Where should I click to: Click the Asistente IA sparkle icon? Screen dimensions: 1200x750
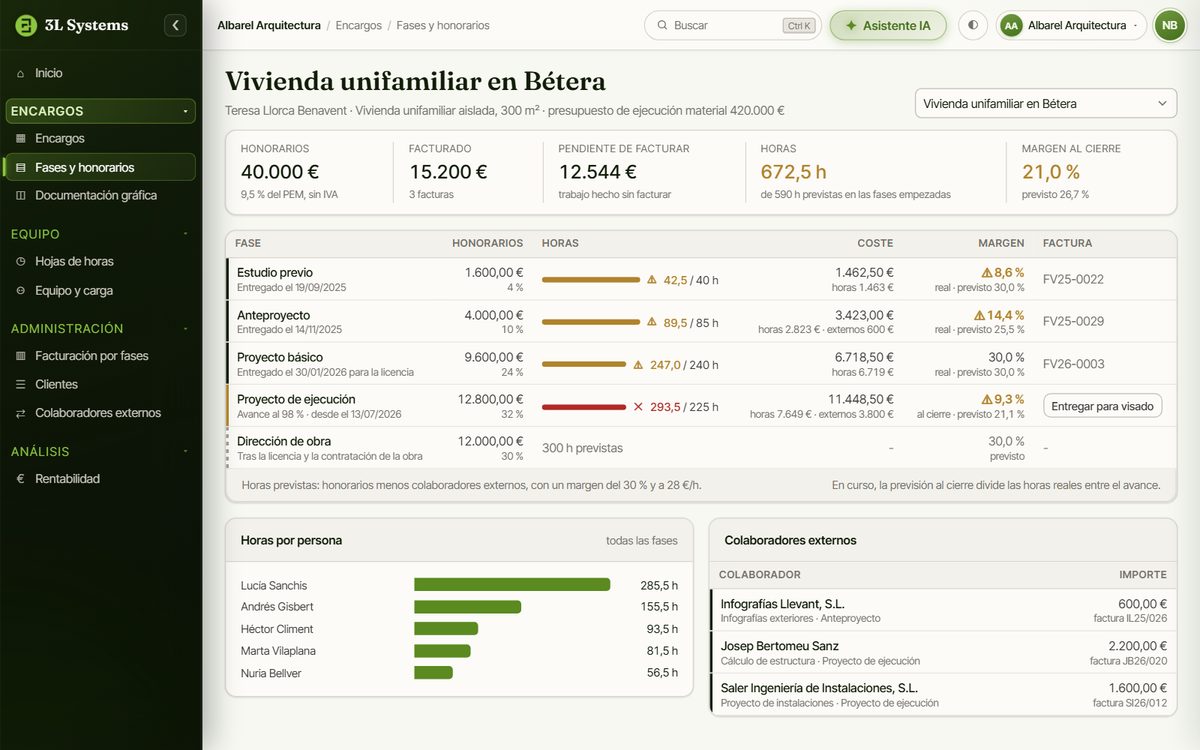851,25
